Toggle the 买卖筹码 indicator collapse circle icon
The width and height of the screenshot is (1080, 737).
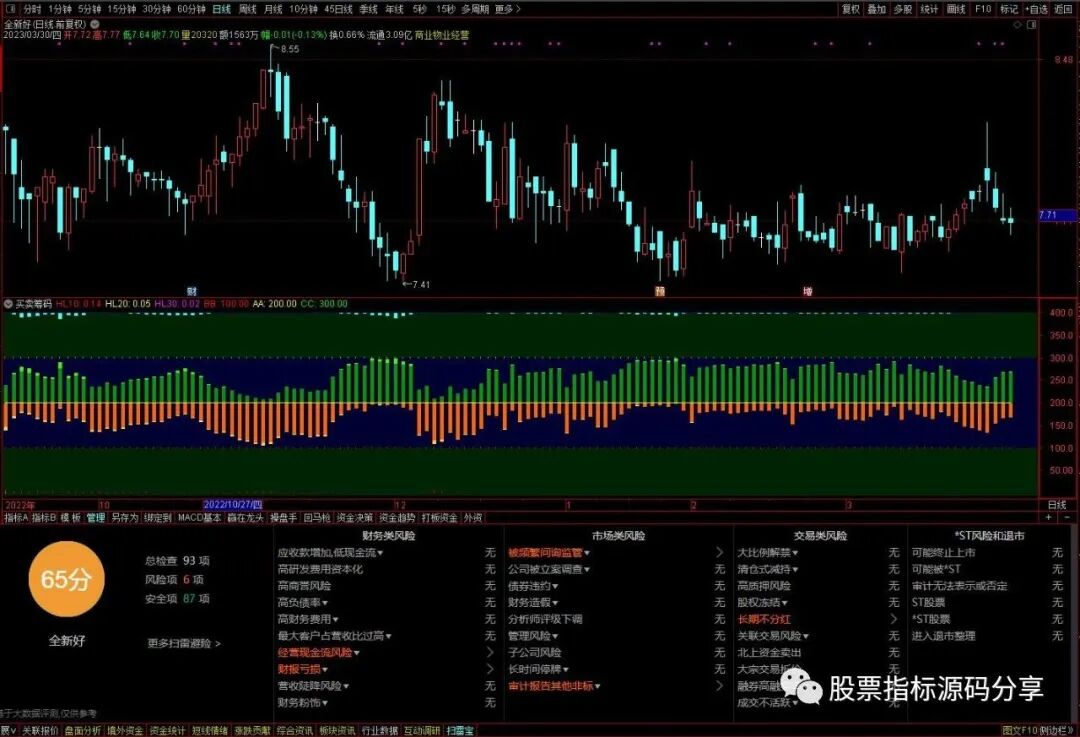(8, 304)
